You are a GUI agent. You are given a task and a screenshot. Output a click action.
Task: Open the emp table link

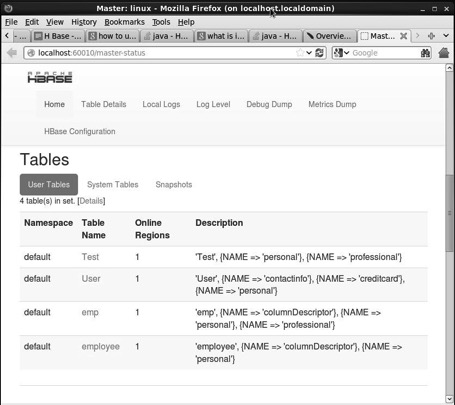[x=90, y=313]
